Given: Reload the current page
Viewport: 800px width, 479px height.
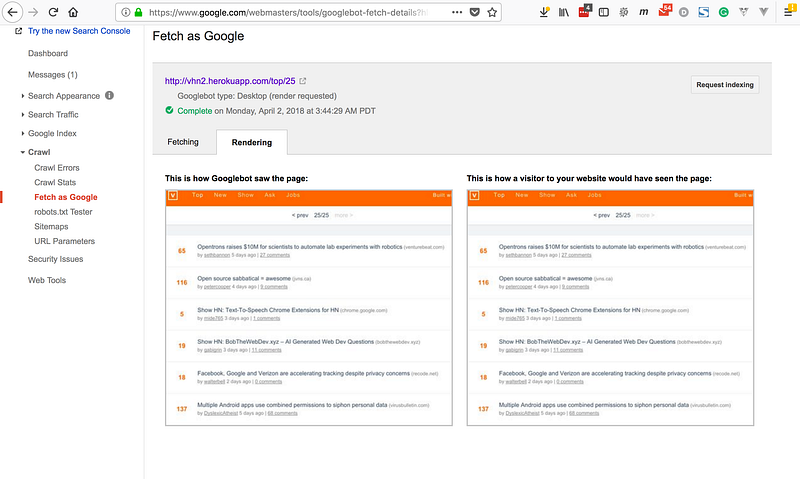Looking at the screenshot, I should (53, 12).
